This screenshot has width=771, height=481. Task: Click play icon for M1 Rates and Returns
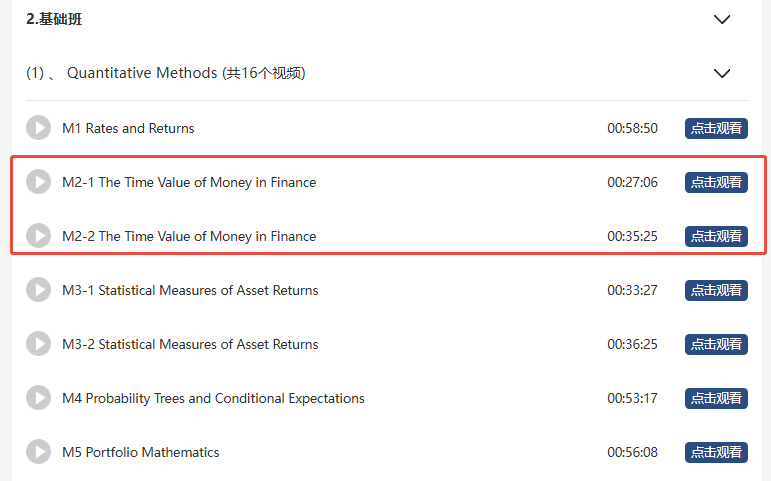click(38, 128)
